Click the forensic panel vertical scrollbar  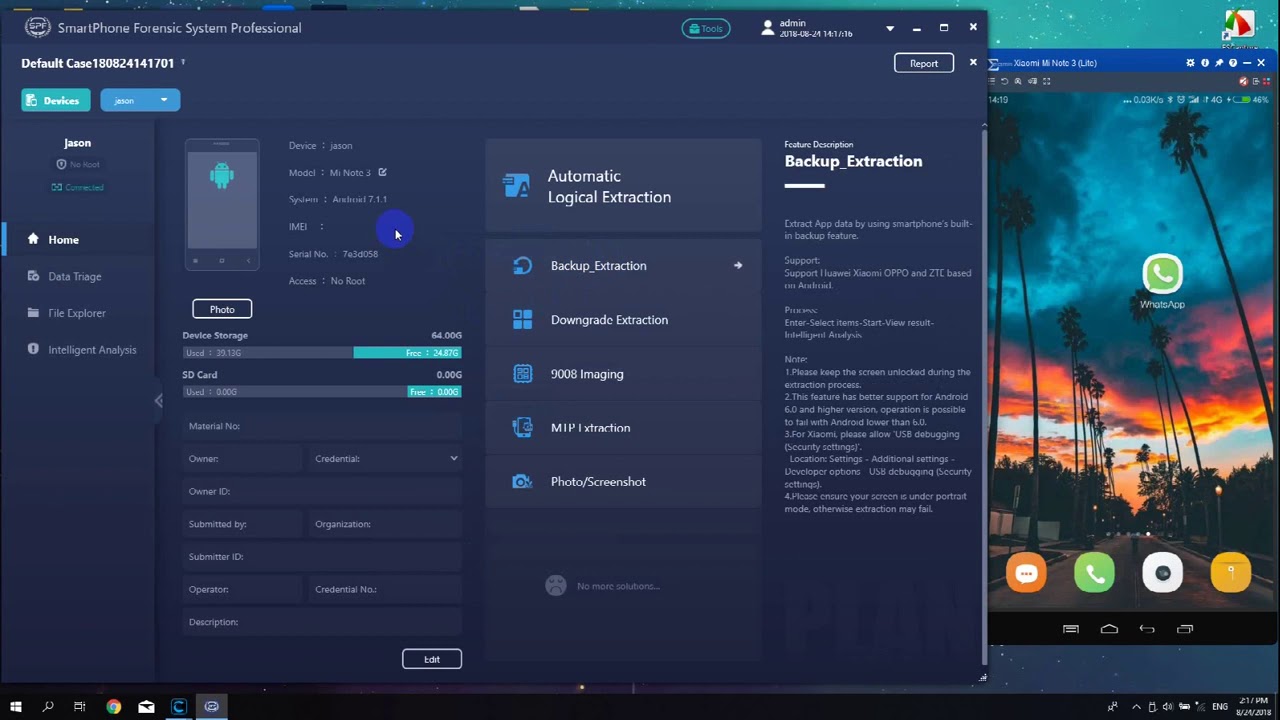tap(984, 396)
